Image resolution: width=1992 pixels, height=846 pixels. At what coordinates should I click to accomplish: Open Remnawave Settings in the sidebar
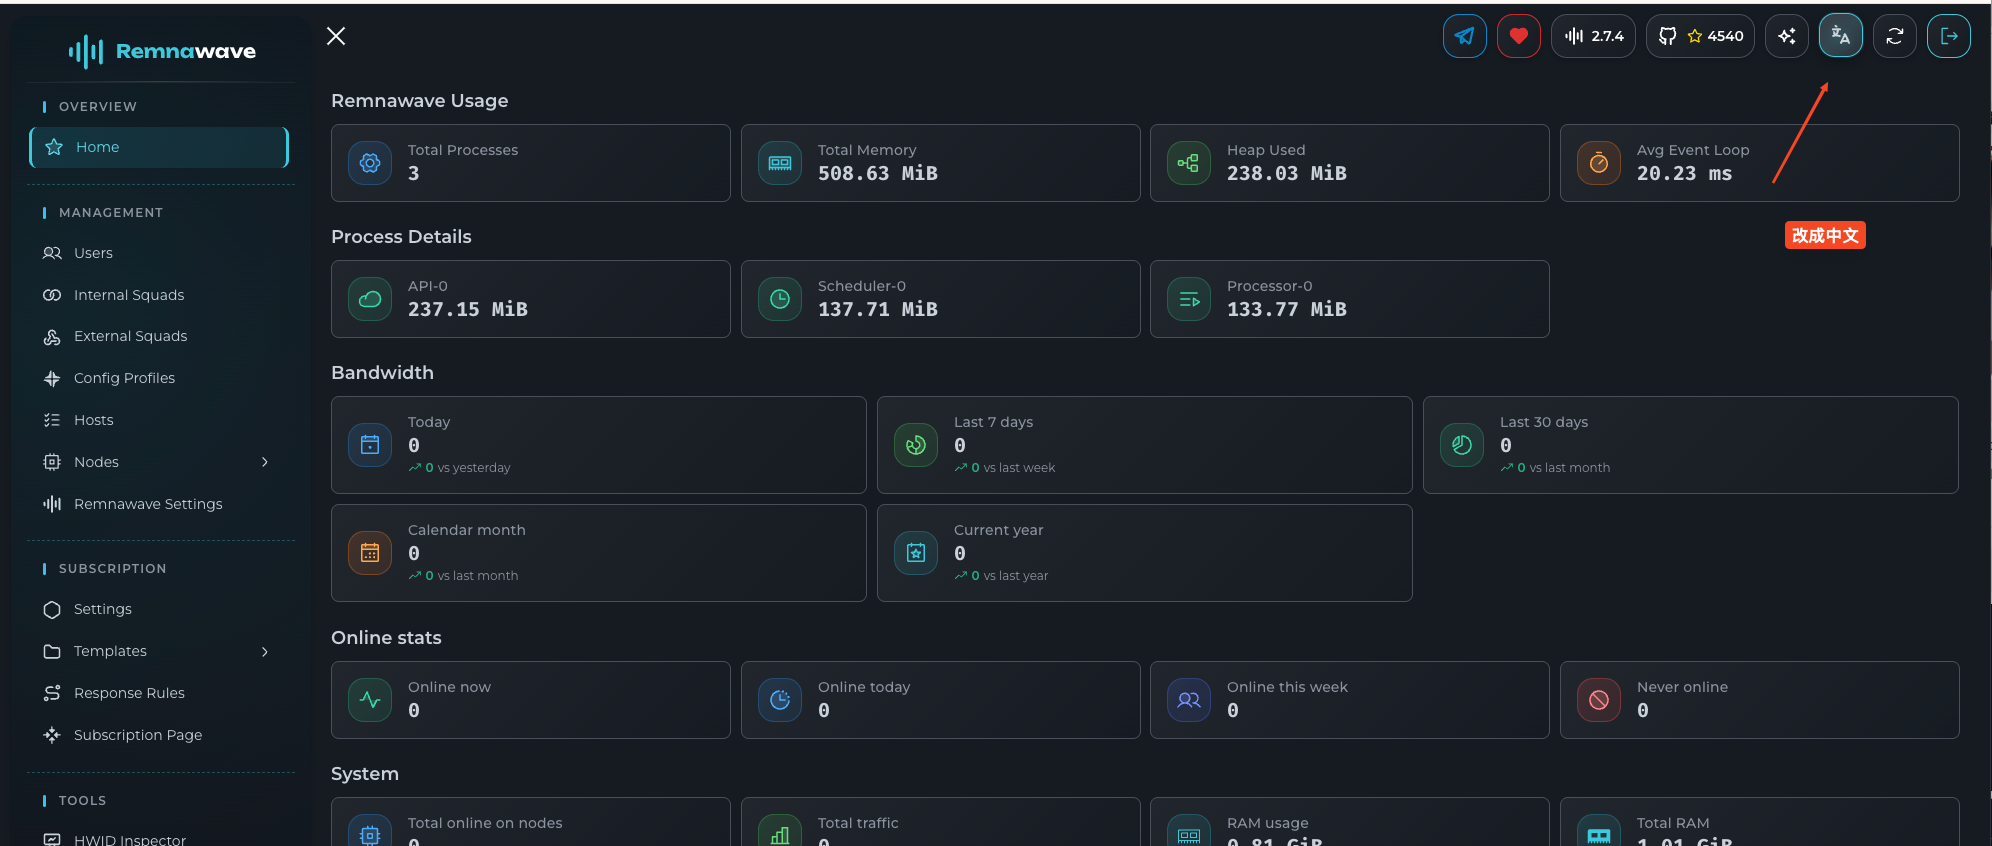(x=159, y=504)
